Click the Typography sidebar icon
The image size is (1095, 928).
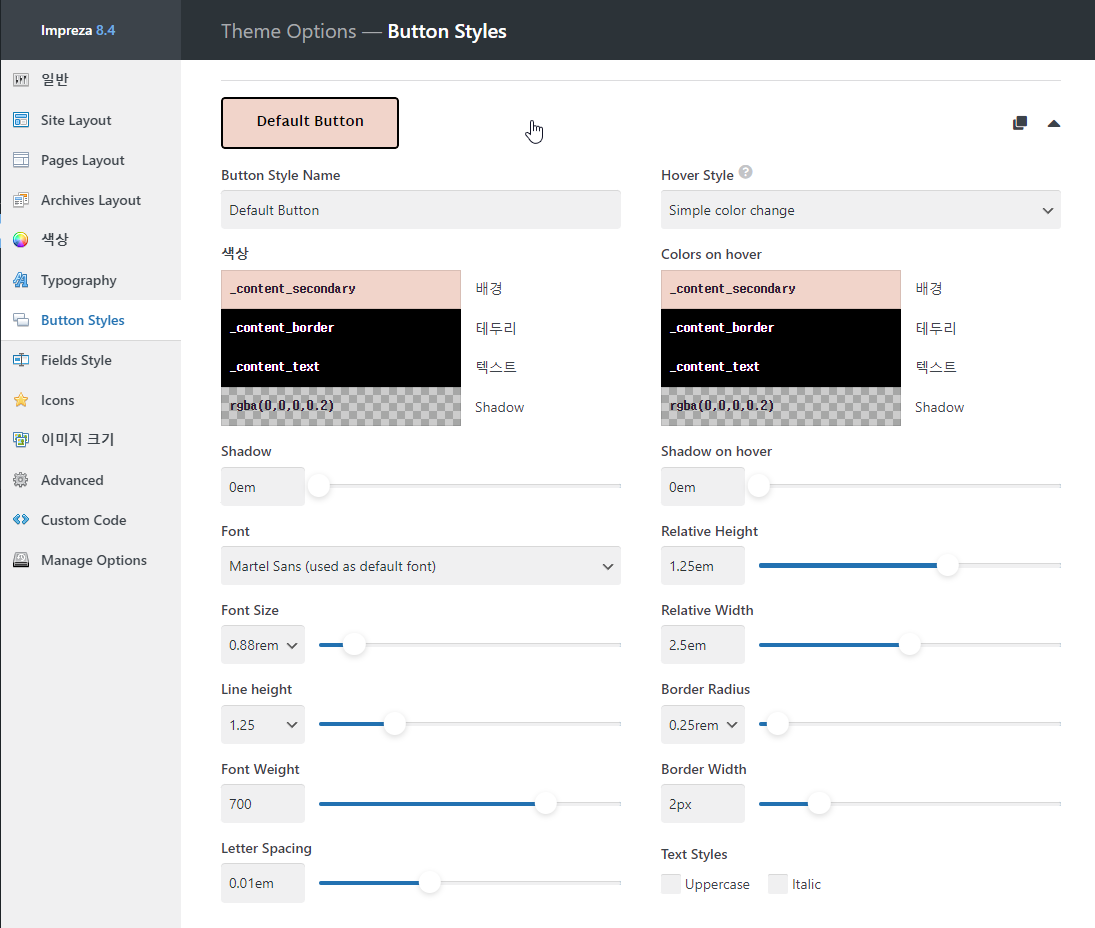pyautogui.click(x=21, y=280)
